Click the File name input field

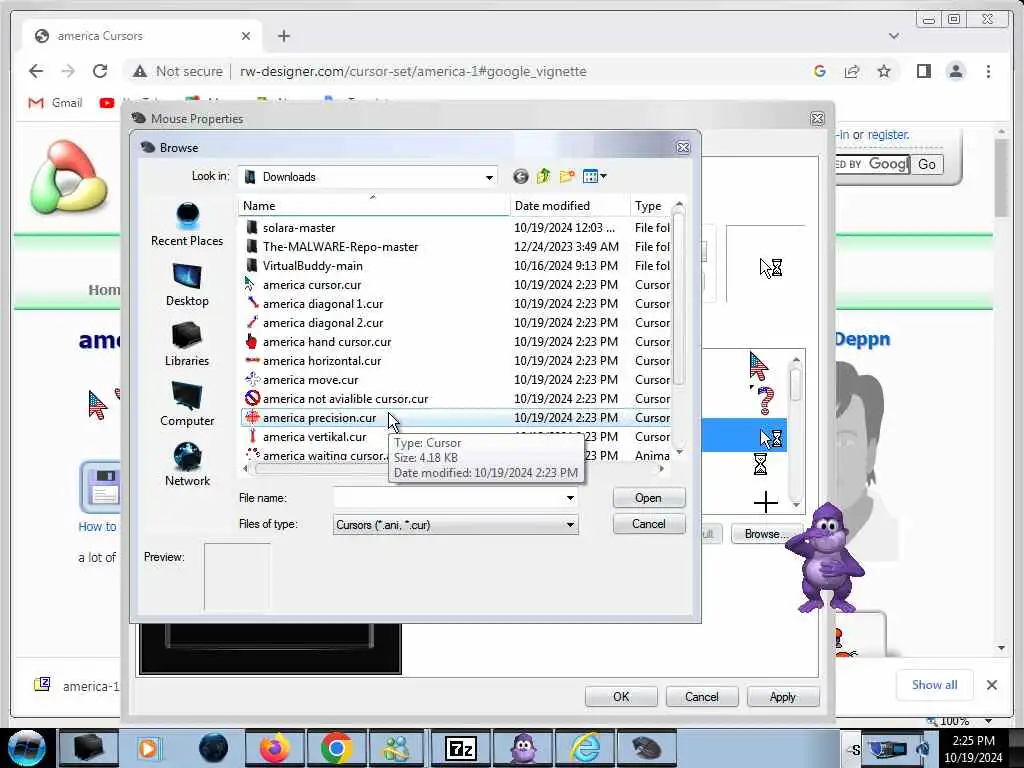[448, 498]
